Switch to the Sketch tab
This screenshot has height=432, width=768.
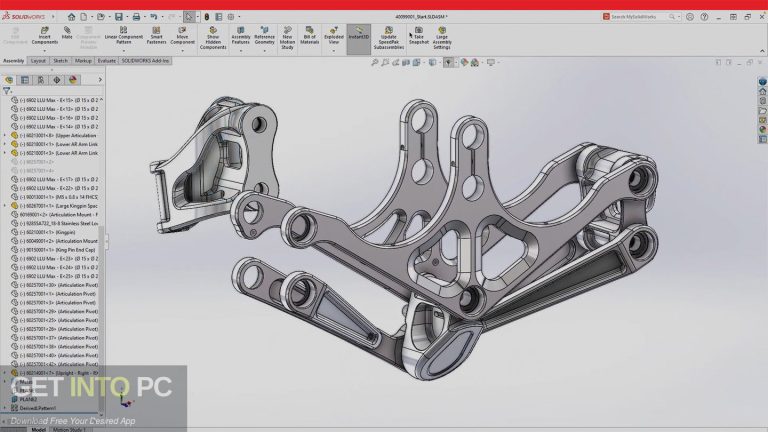[60, 60]
